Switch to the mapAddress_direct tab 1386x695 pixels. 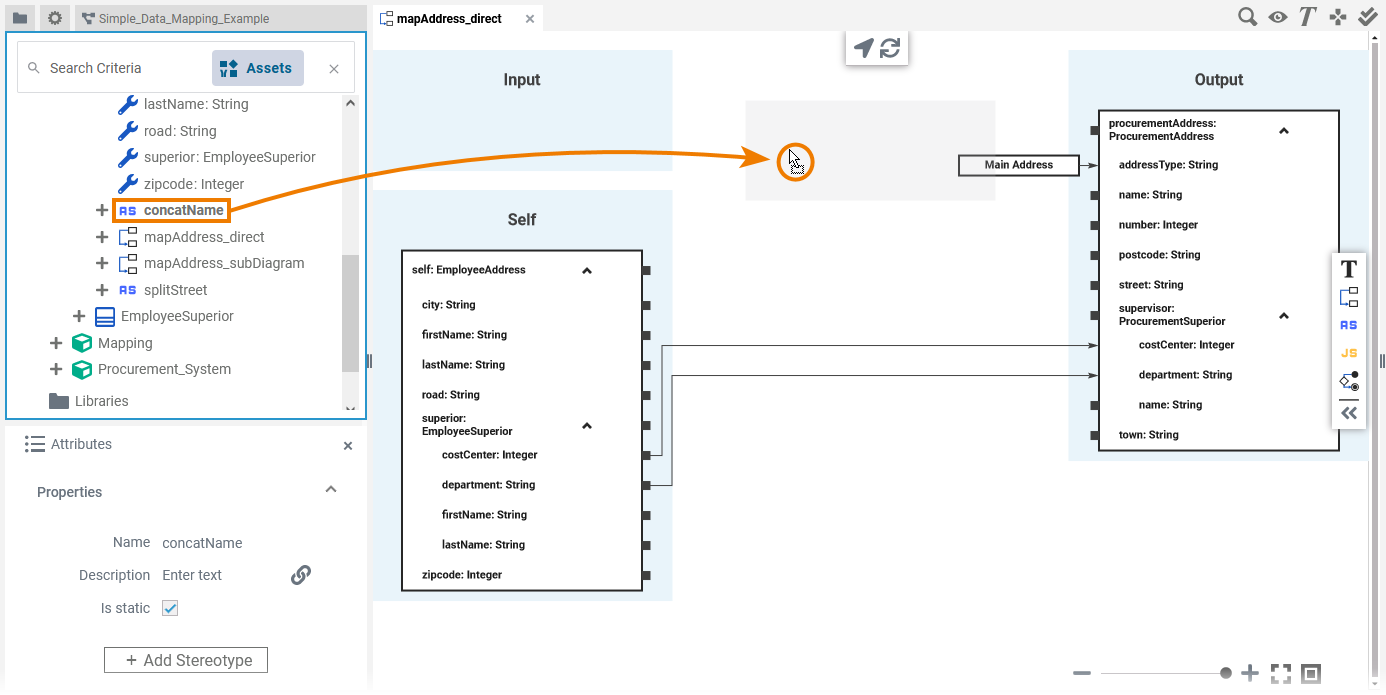tap(450, 17)
